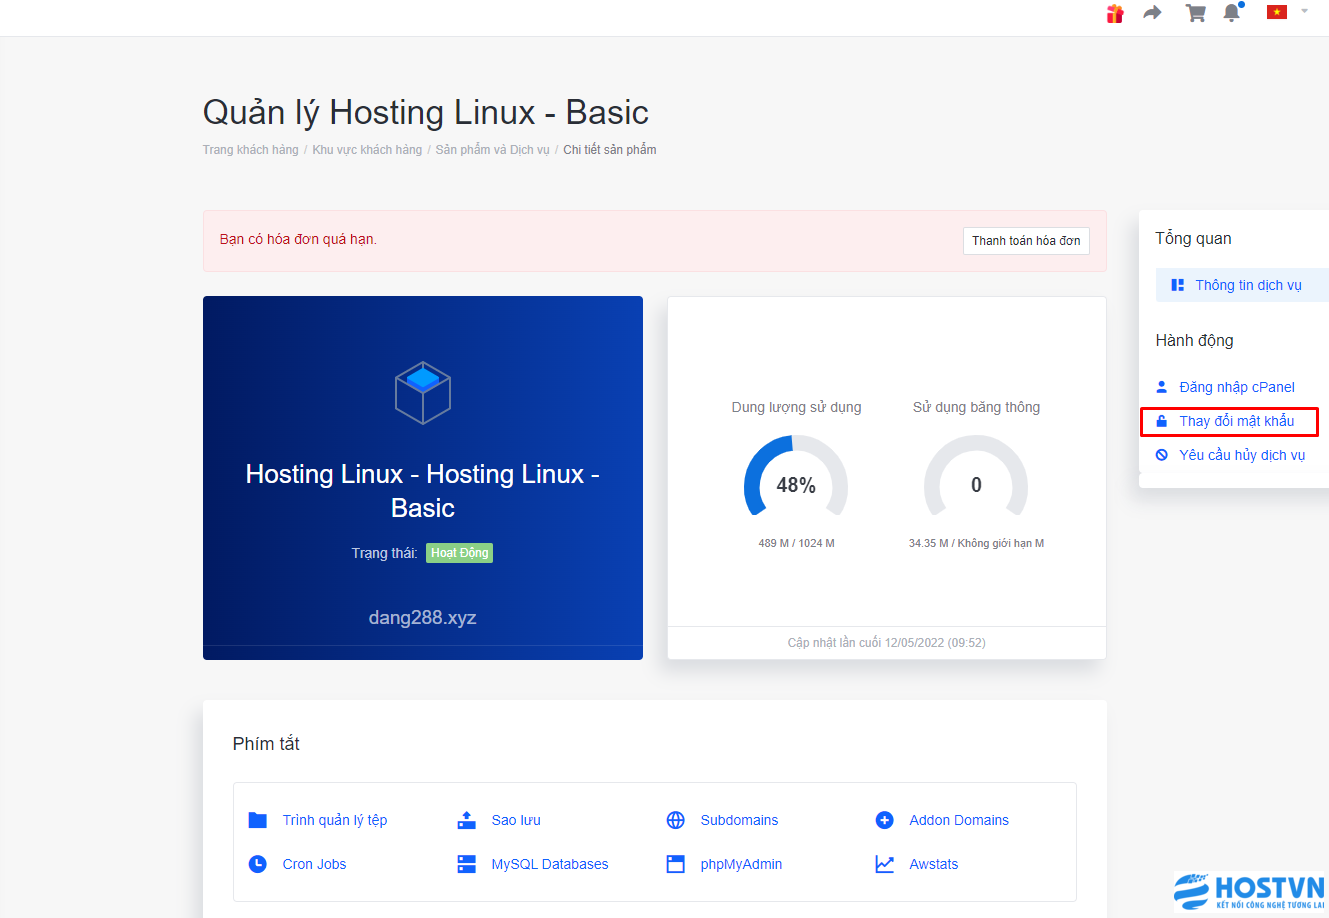
Task: Click Hosting Linux - Basic product name on card
Action: tap(422, 491)
